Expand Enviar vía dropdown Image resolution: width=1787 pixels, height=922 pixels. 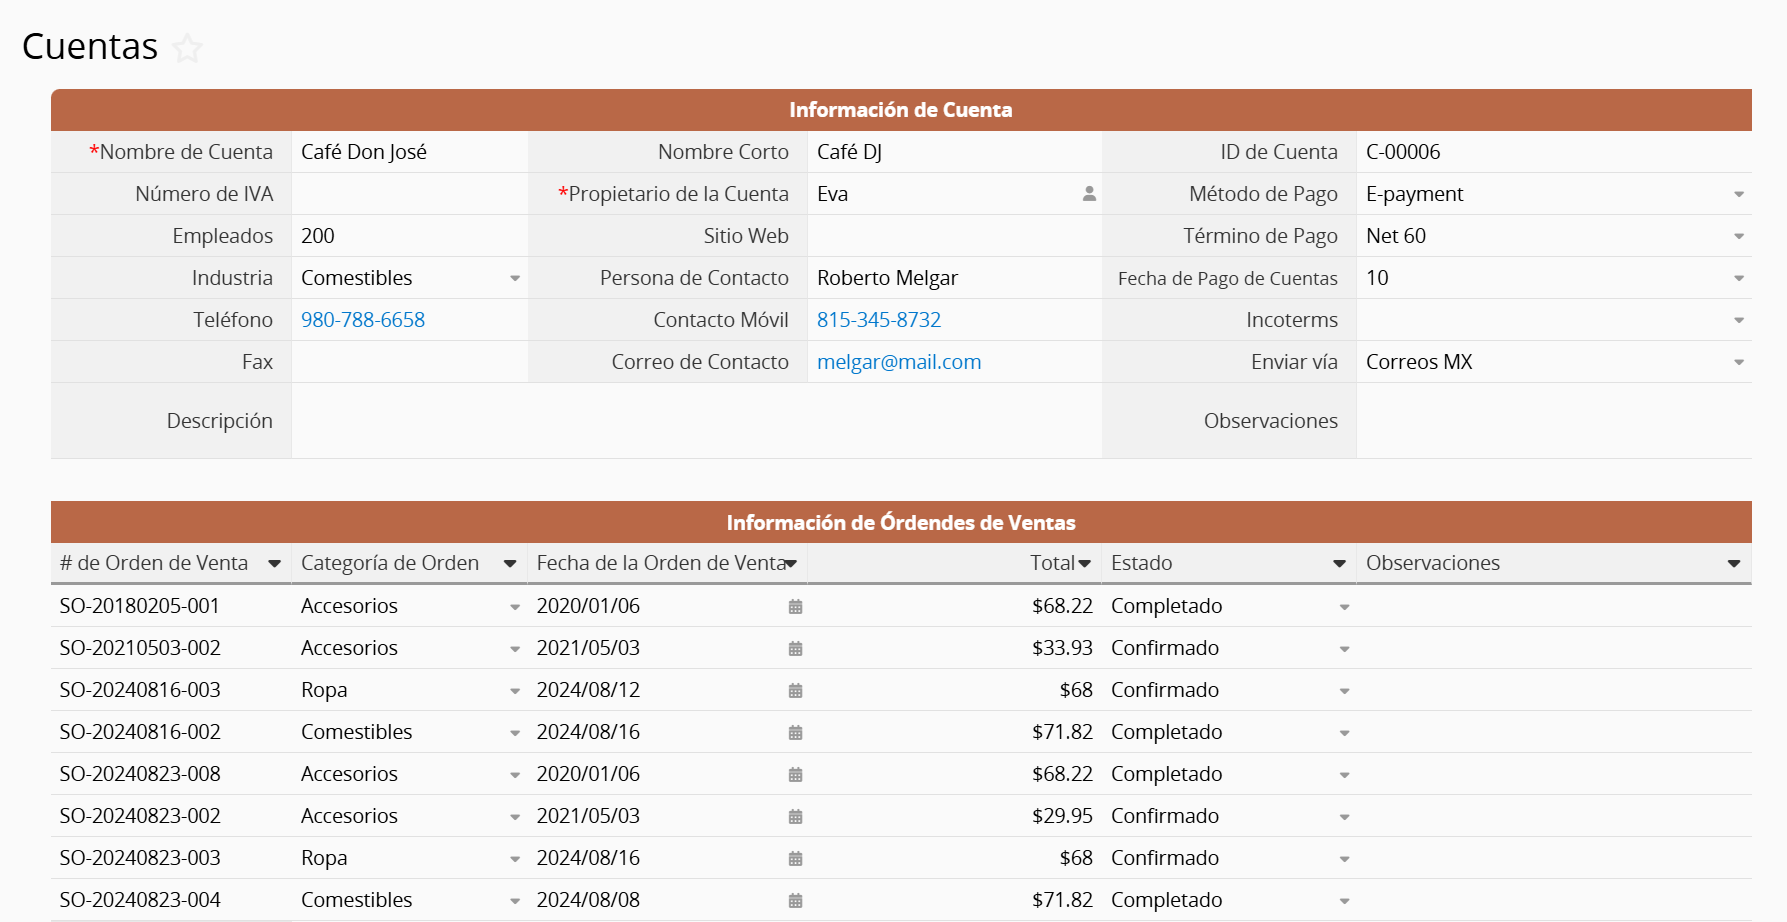click(1739, 363)
